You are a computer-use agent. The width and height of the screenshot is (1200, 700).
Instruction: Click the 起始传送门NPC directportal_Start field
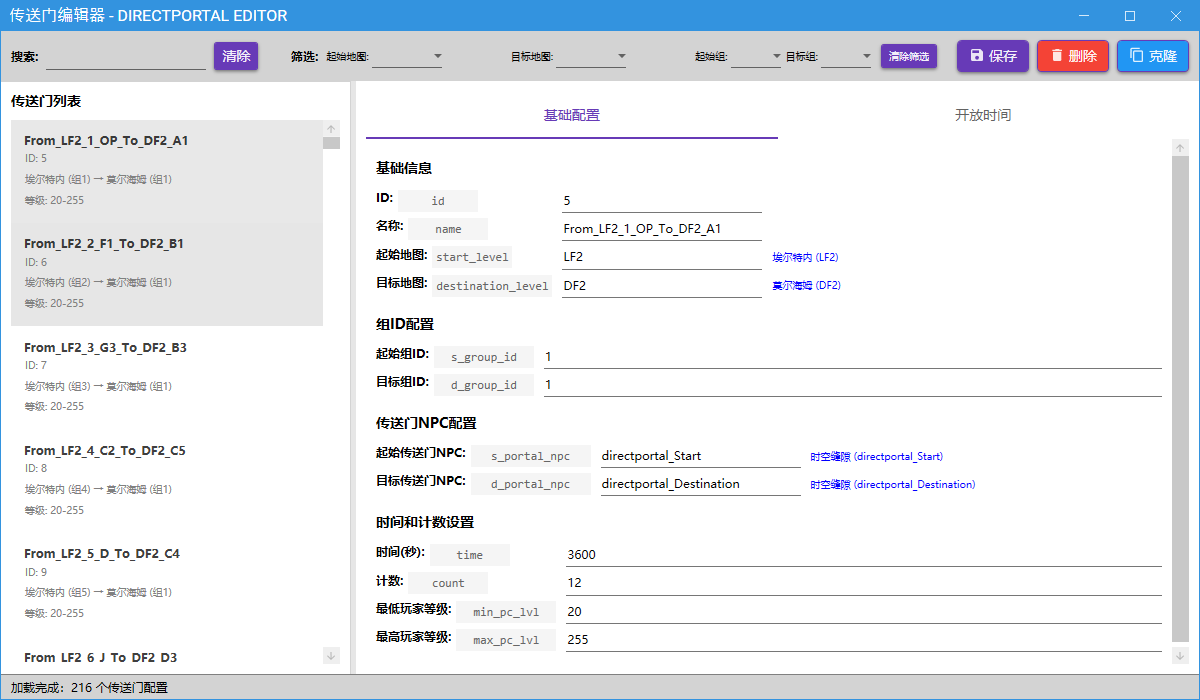point(700,456)
